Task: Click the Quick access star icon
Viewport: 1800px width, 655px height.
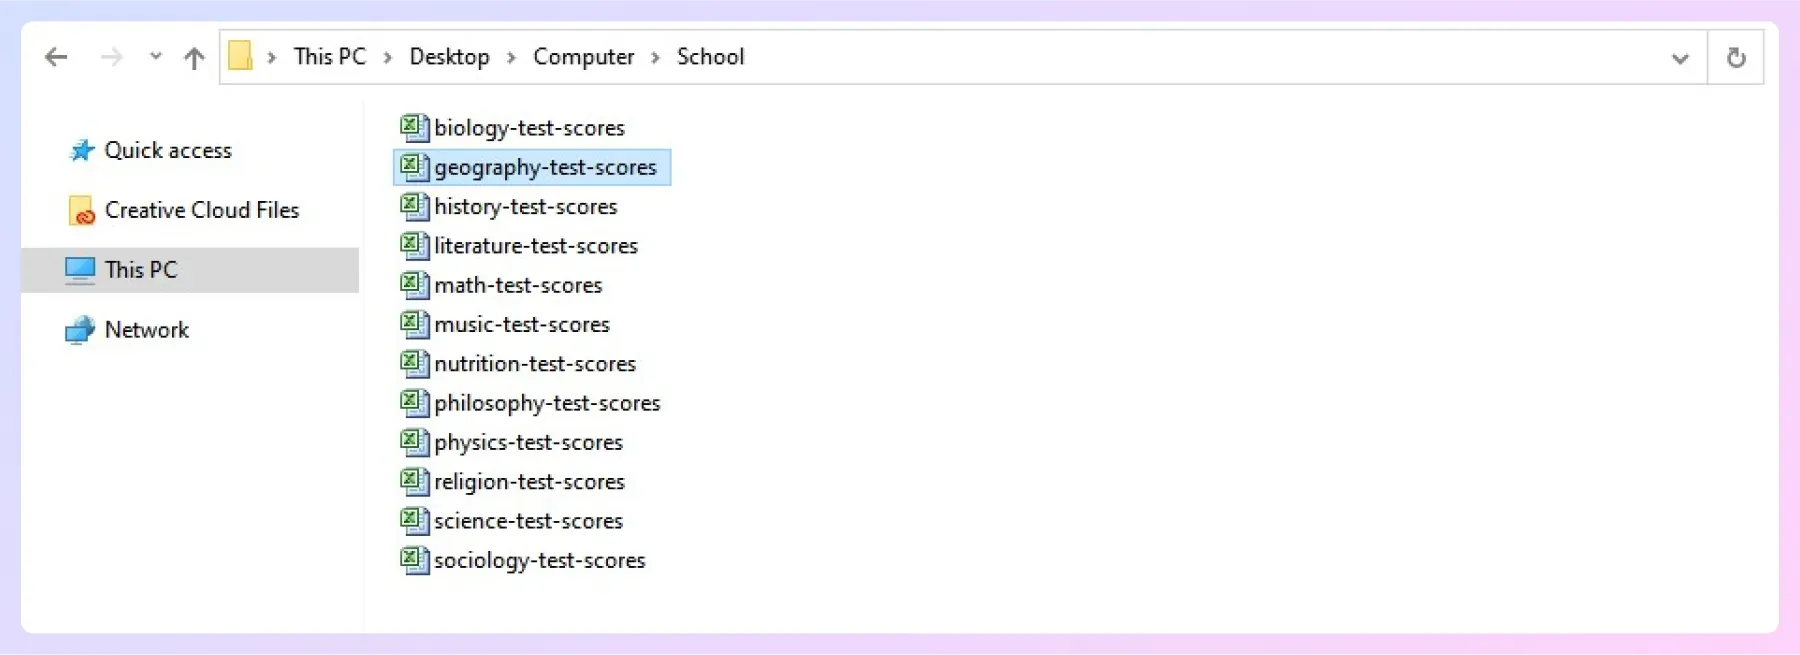Action: point(82,150)
